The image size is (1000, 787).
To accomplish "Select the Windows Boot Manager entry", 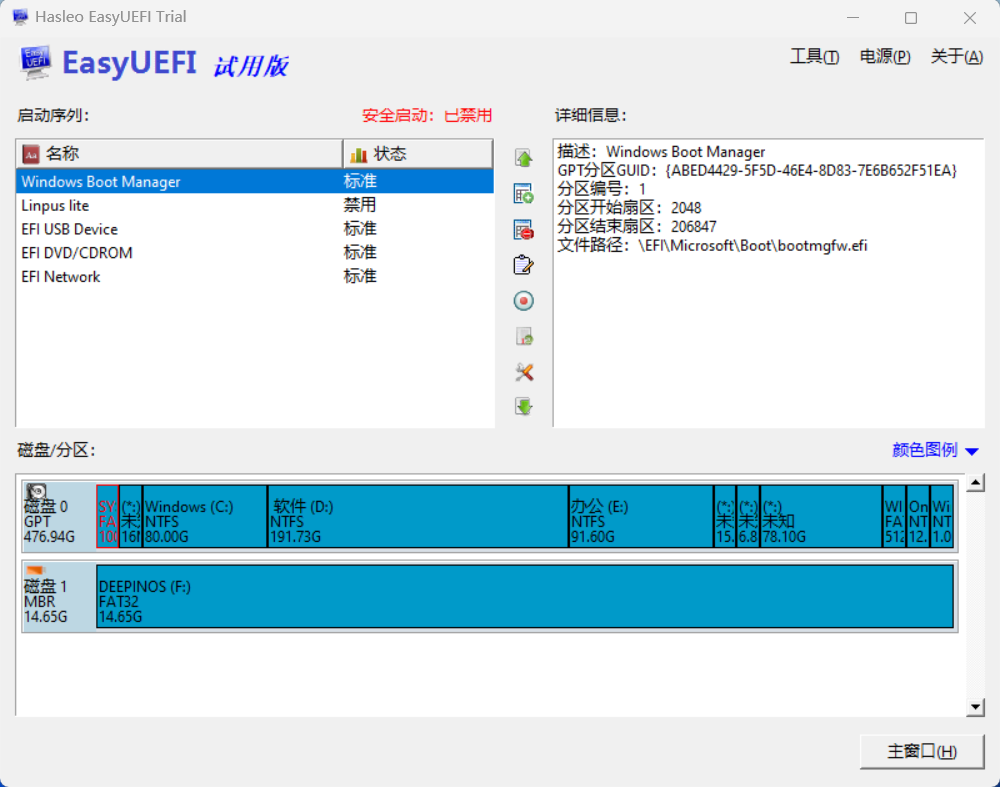I will (x=254, y=181).
